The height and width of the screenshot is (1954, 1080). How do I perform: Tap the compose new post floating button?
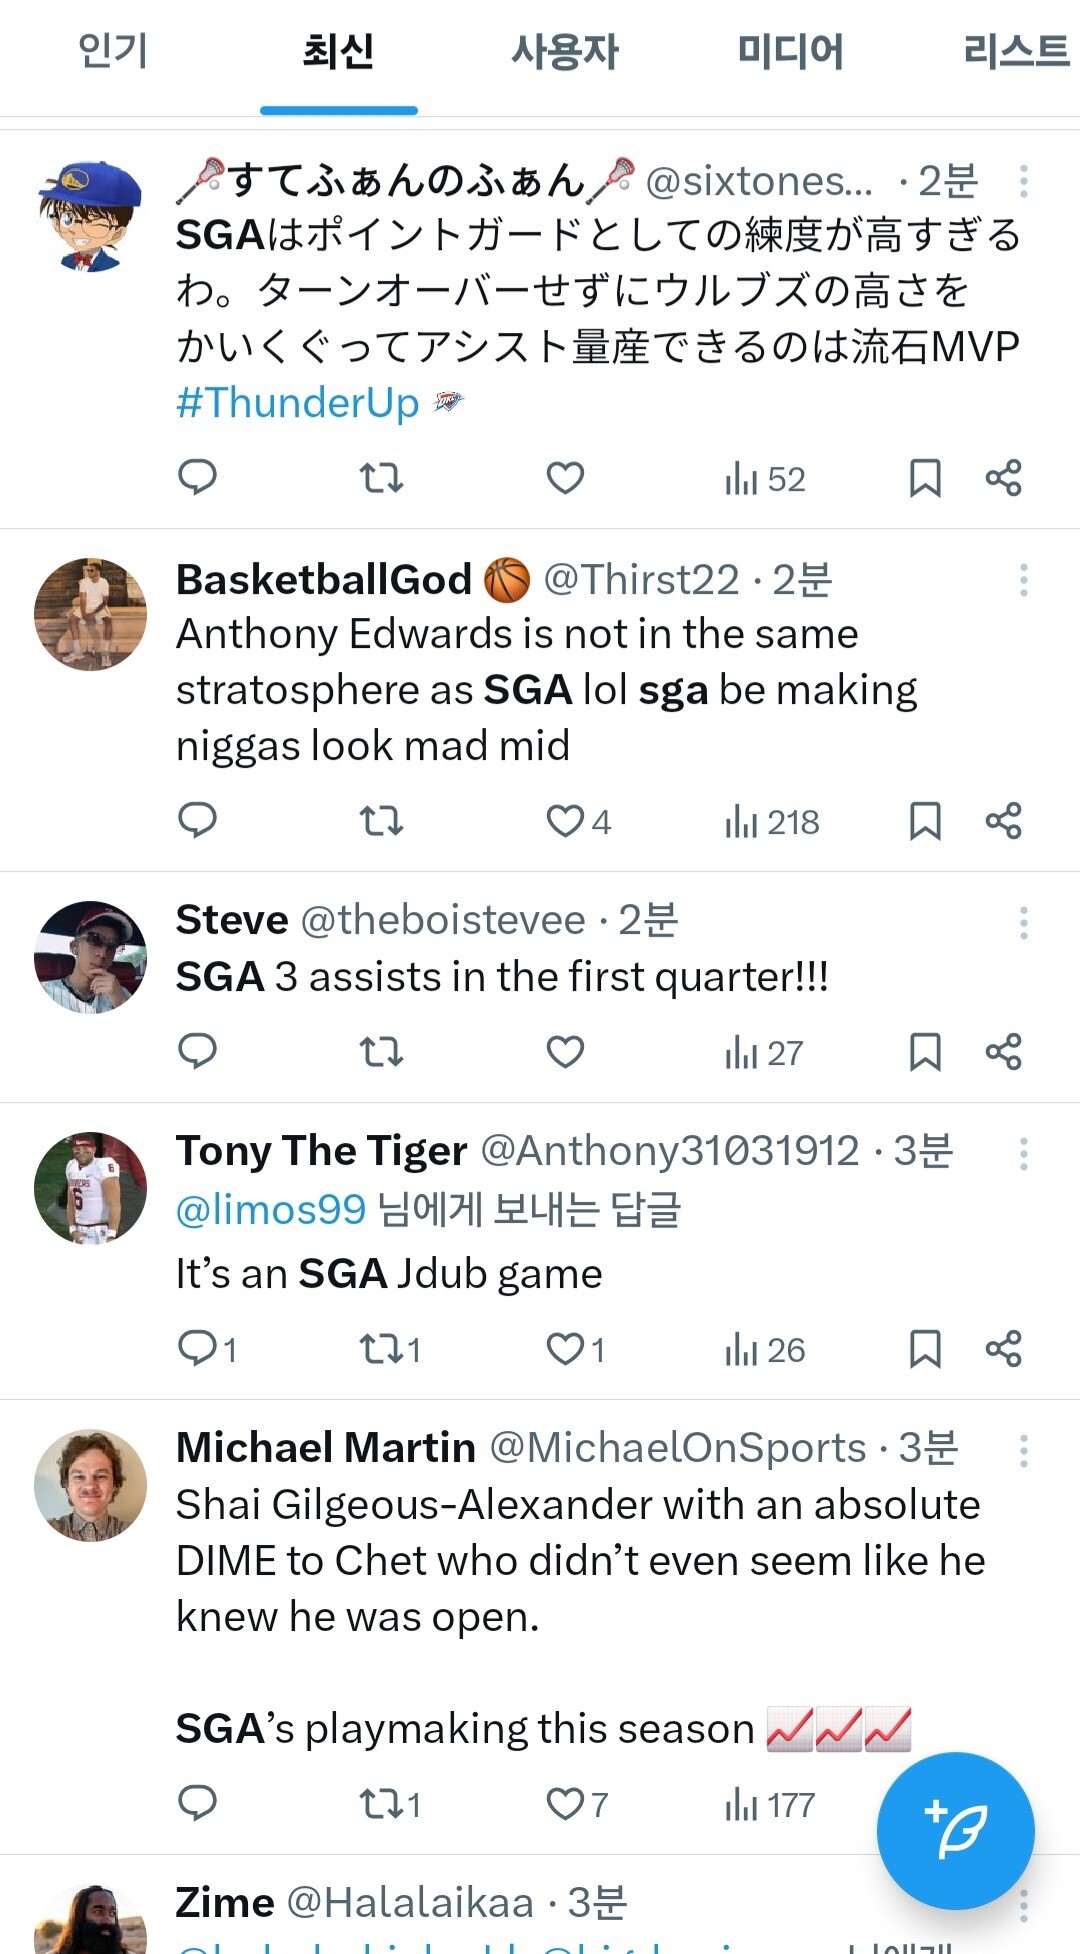point(955,1830)
